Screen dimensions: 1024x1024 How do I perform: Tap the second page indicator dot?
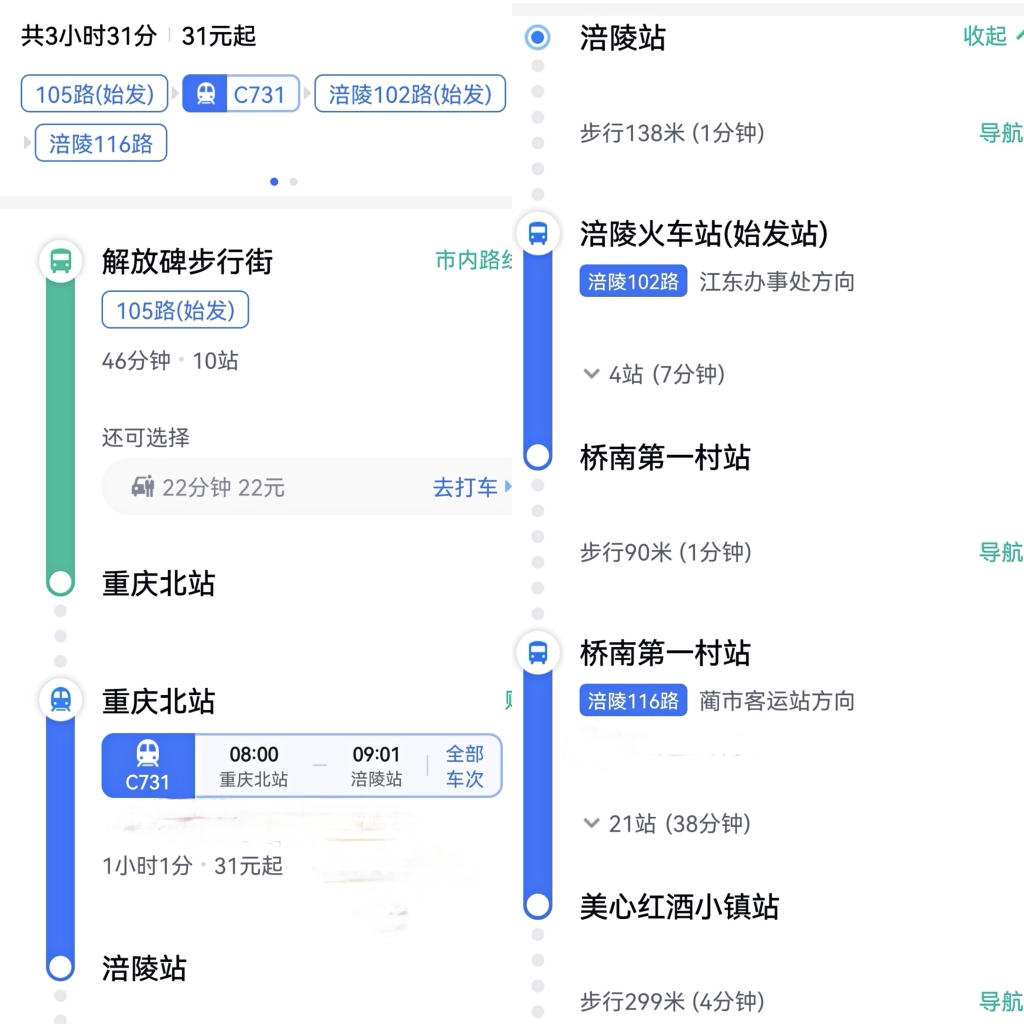[x=293, y=182]
